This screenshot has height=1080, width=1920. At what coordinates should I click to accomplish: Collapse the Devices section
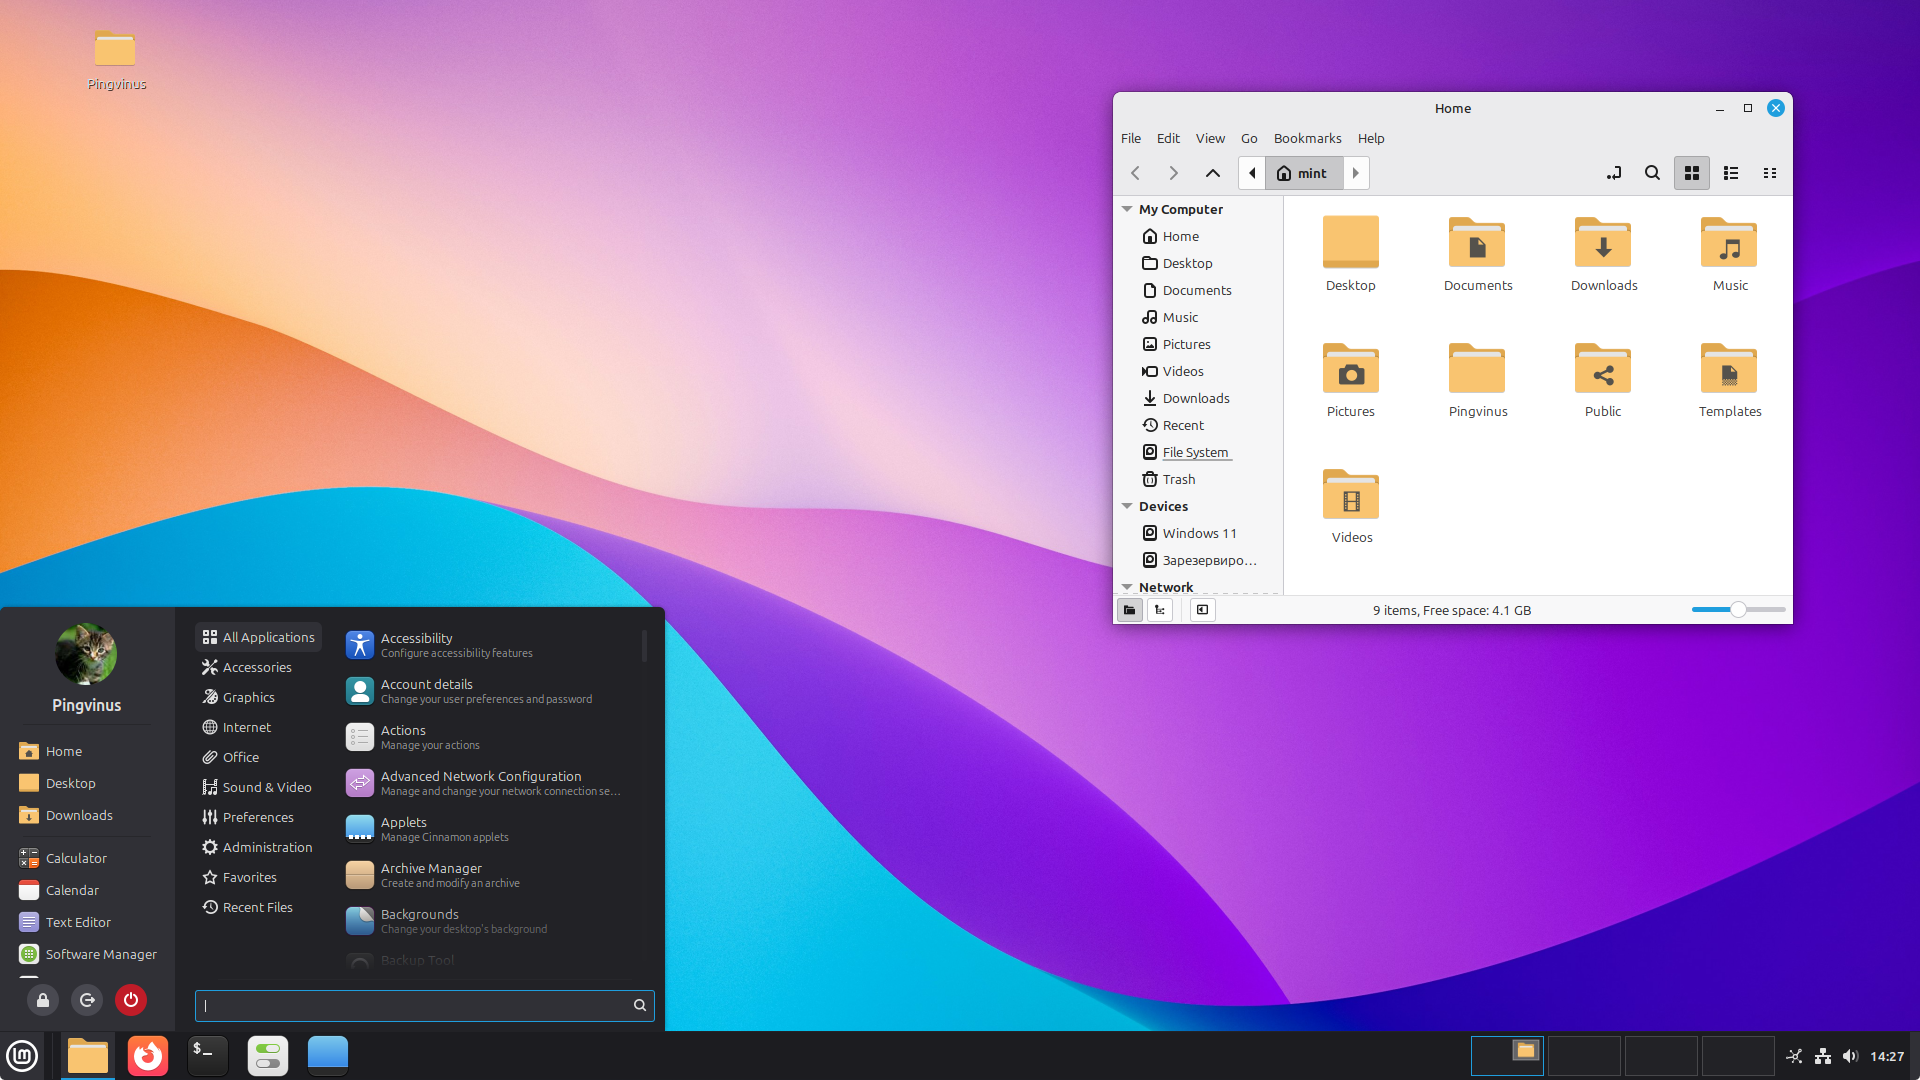coord(1127,506)
